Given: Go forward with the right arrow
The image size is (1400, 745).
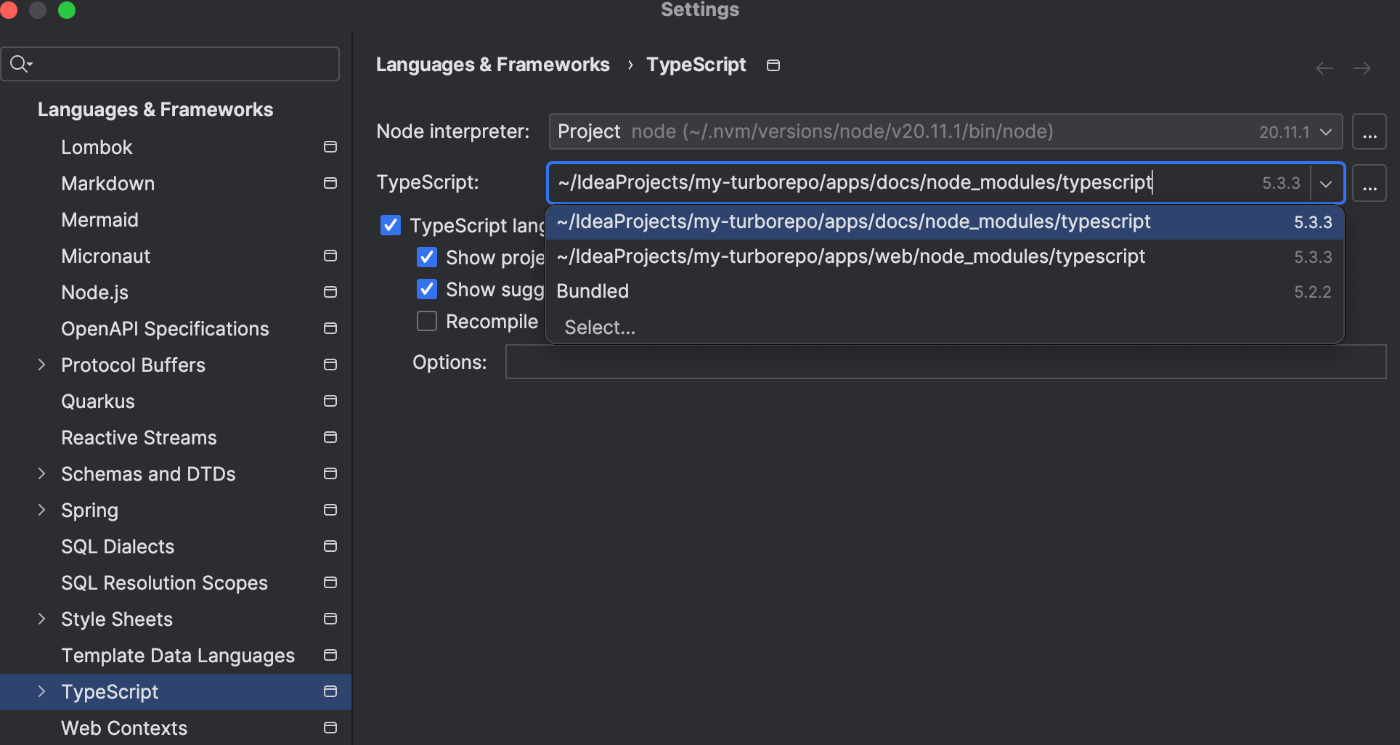Looking at the screenshot, I should (x=1361, y=68).
